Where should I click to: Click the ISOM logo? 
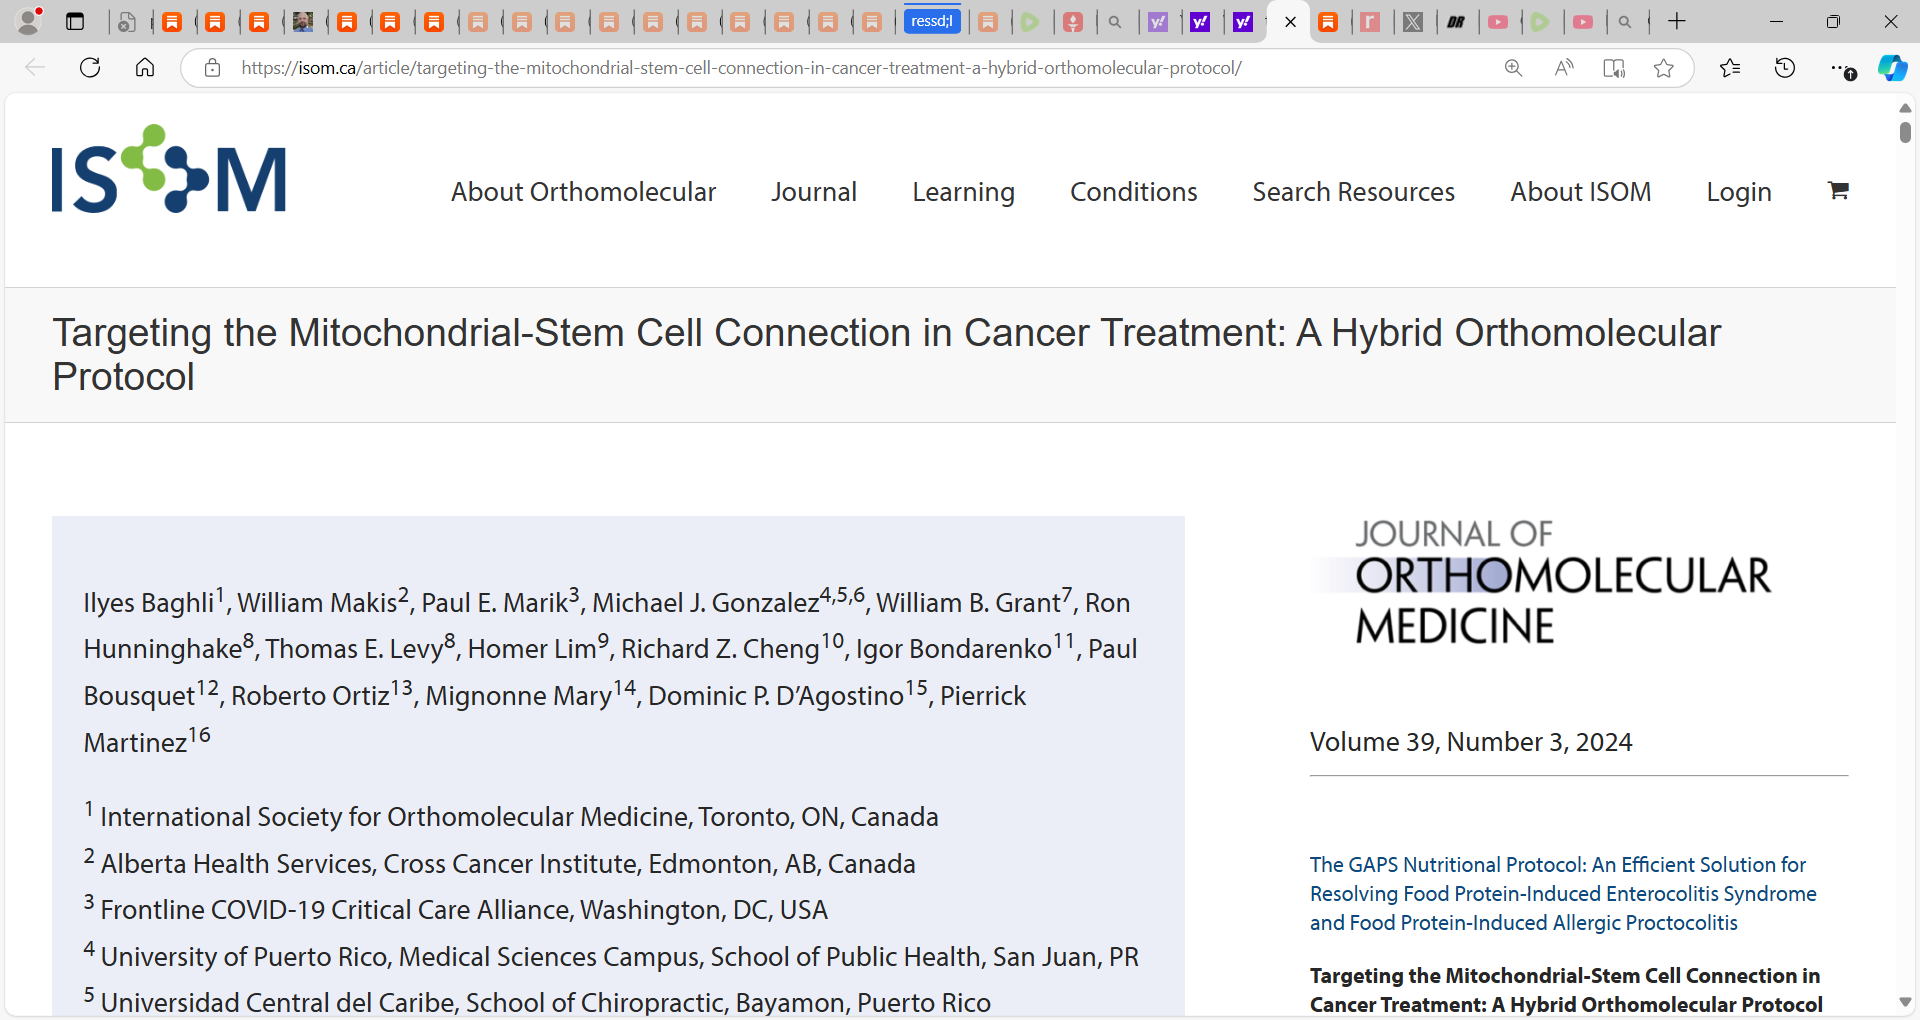(169, 169)
